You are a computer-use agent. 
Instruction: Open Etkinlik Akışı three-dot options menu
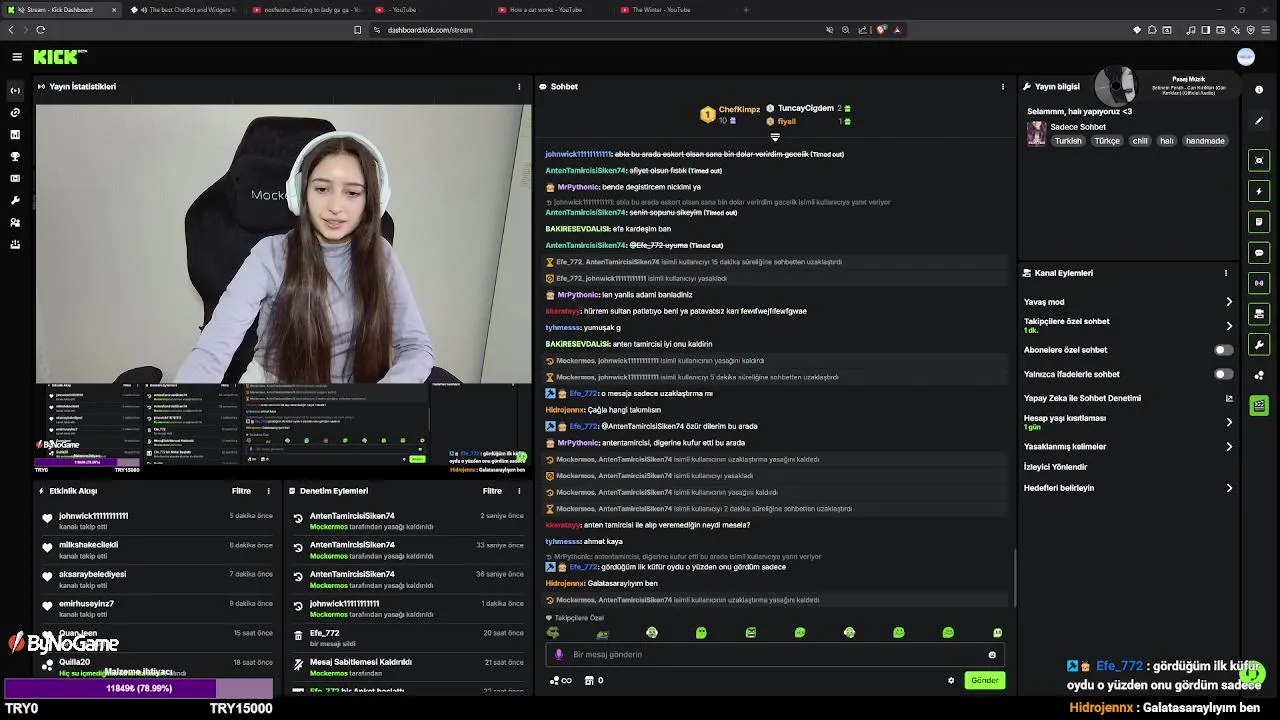click(x=268, y=491)
